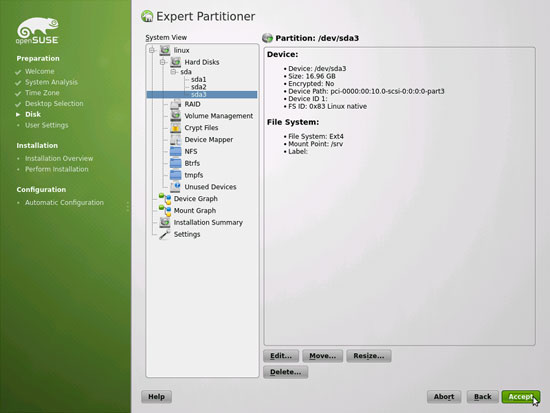Open the RAID label in tree
The image size is (550, 413).
(193, 104)
